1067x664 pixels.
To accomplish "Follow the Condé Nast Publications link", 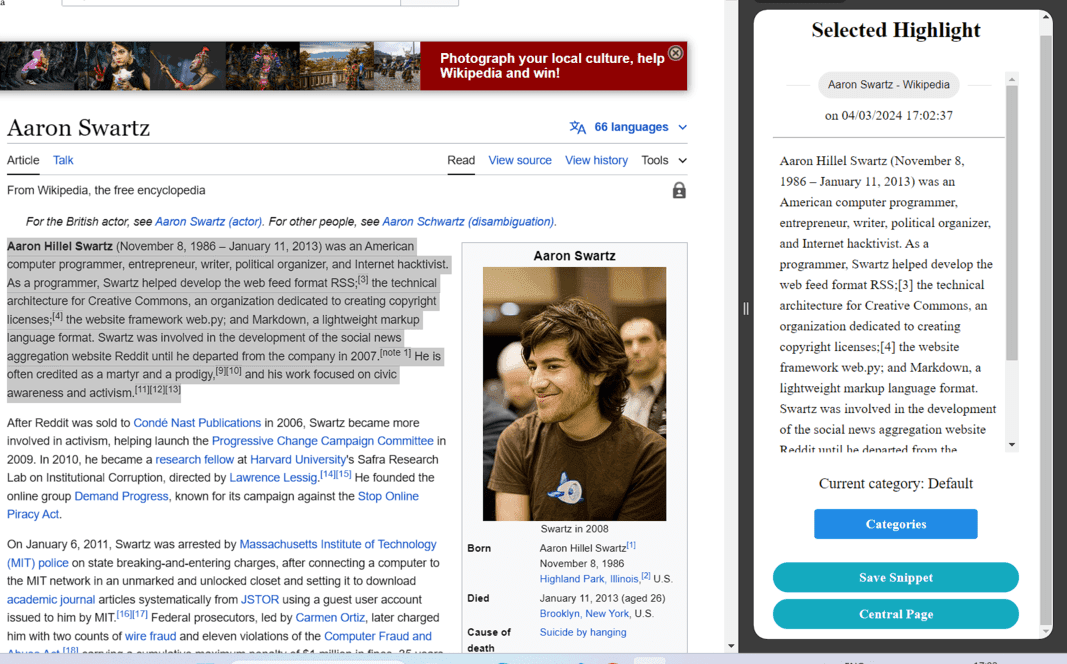I will [197, 423].
